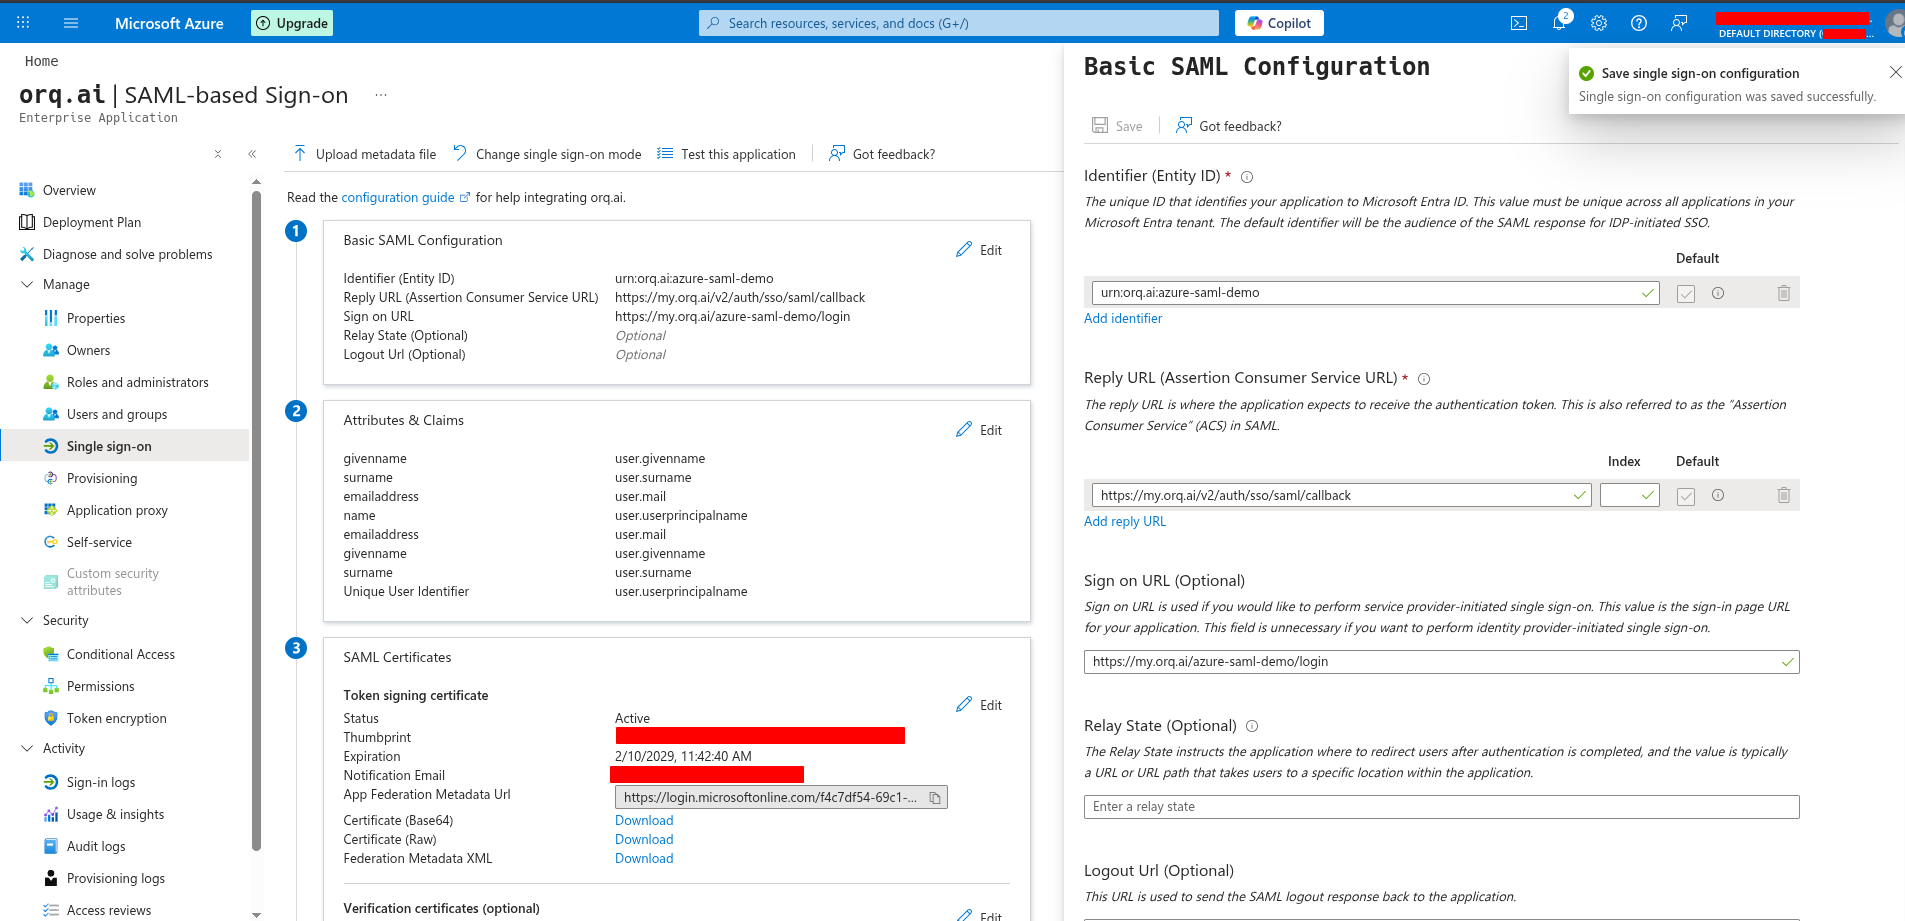This screenshot has height=921, width=1905.
Task: Uncheck the Default checkbox for the identifier
Action: tap(1685, 292)
